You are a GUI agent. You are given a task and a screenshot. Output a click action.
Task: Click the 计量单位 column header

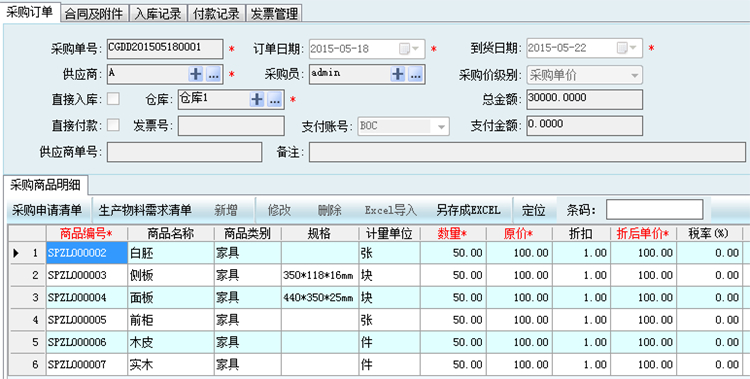pos(389,234)
